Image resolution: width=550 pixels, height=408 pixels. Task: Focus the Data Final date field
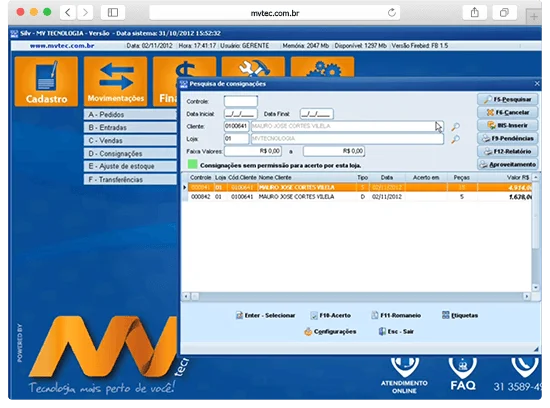(x=316, y=114)
